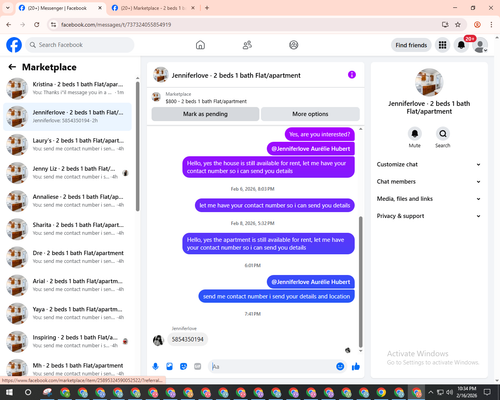
Task: Click the browser address bar URL
Action: [x=116, y=25]
